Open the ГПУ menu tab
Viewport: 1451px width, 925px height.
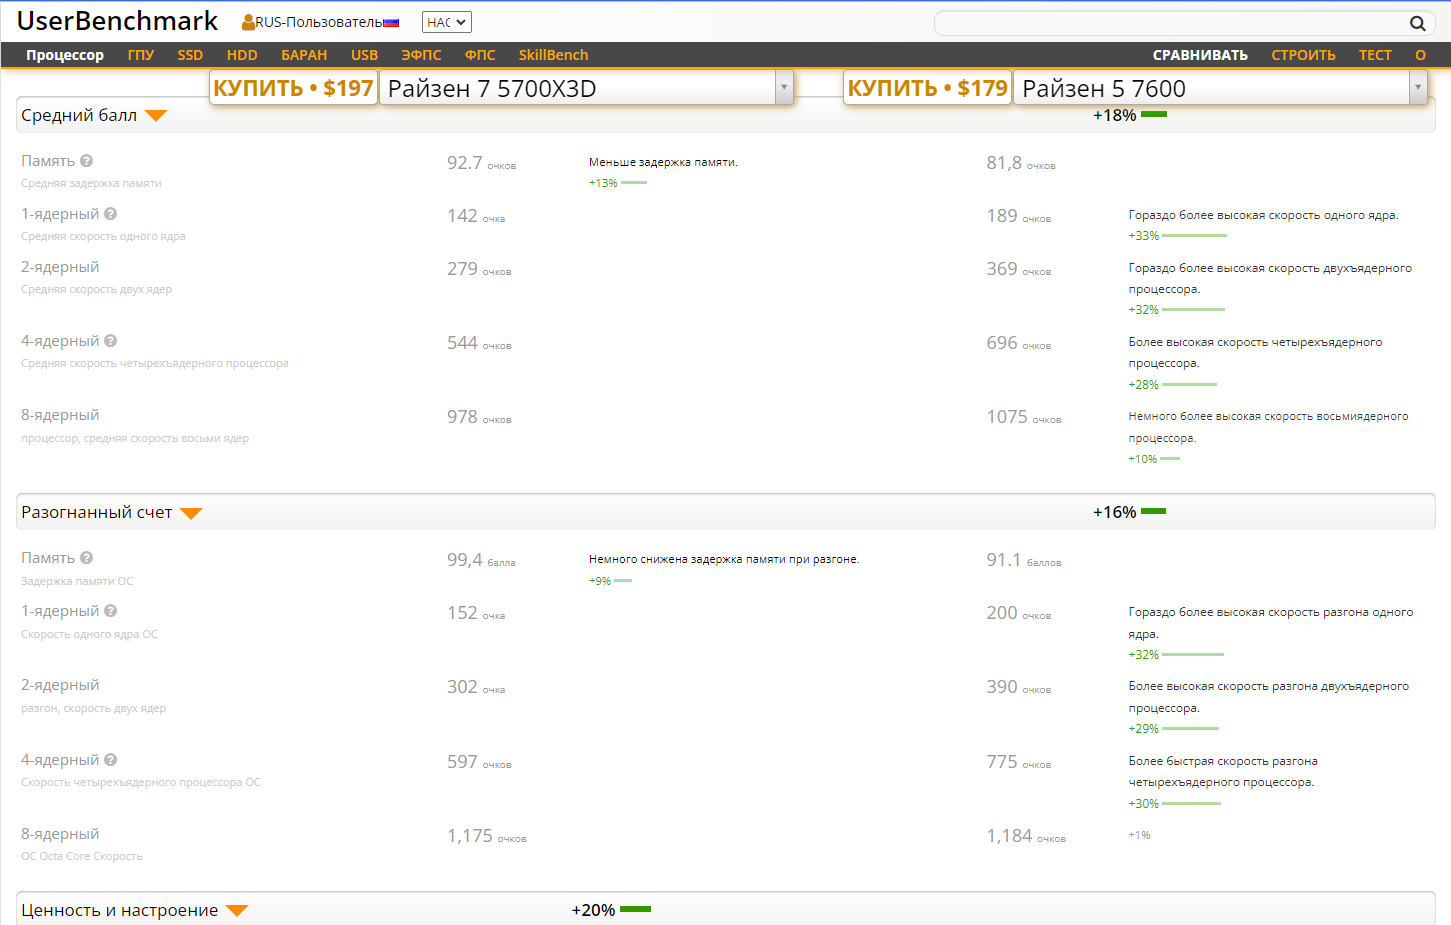click(141, 55)
